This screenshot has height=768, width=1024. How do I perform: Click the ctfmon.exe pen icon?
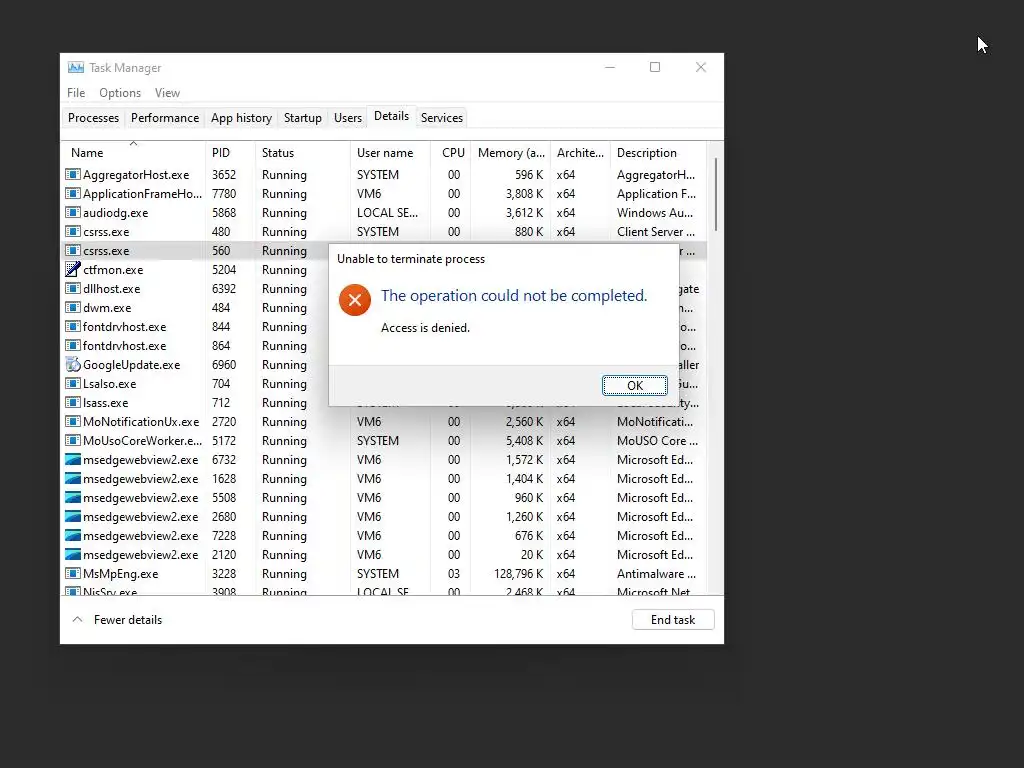72,269
